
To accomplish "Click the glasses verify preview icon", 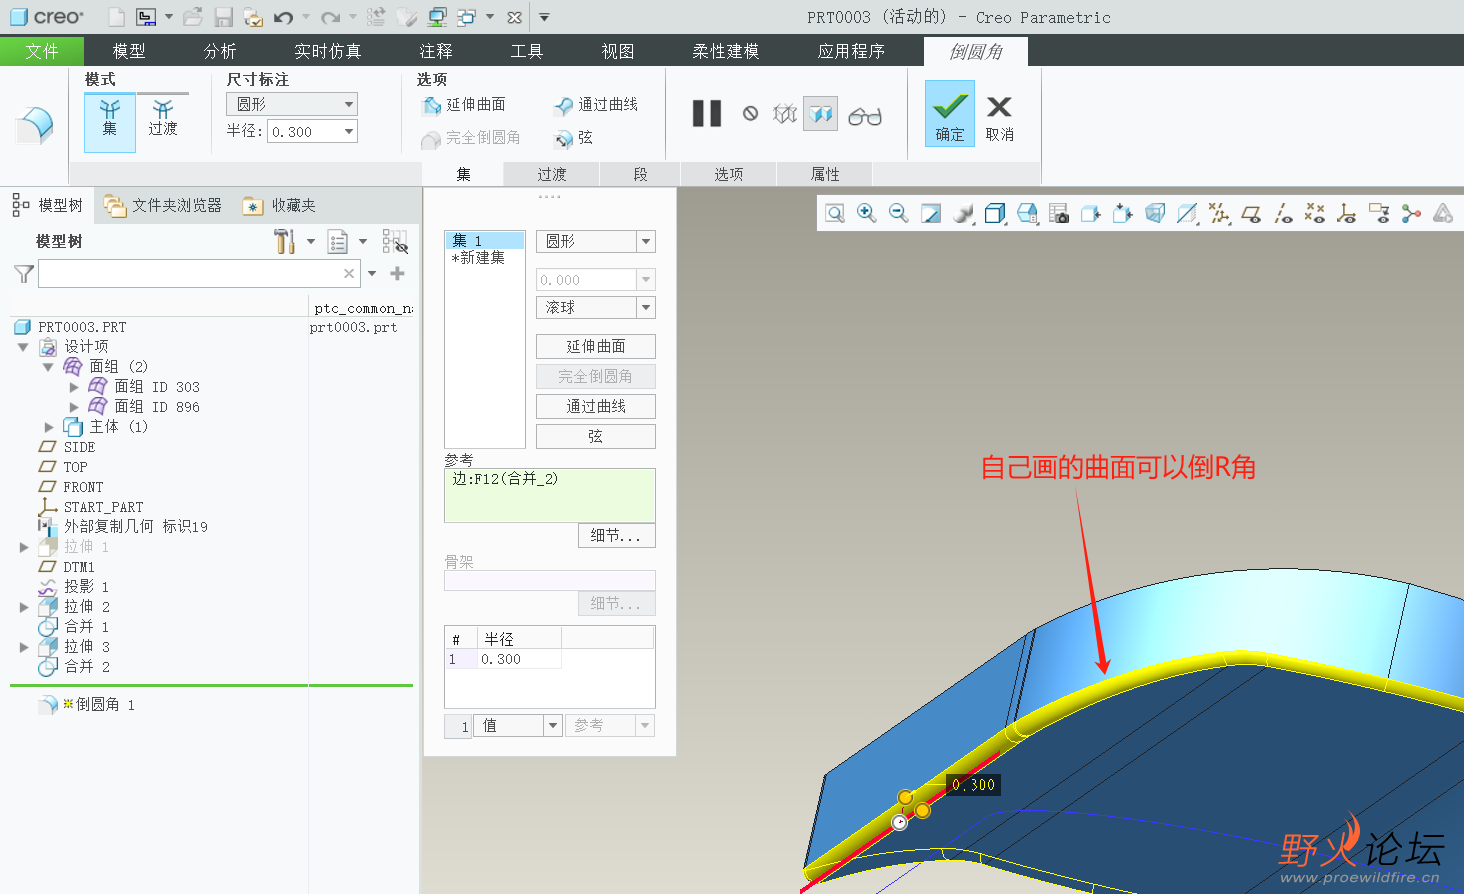I will 865,116.
